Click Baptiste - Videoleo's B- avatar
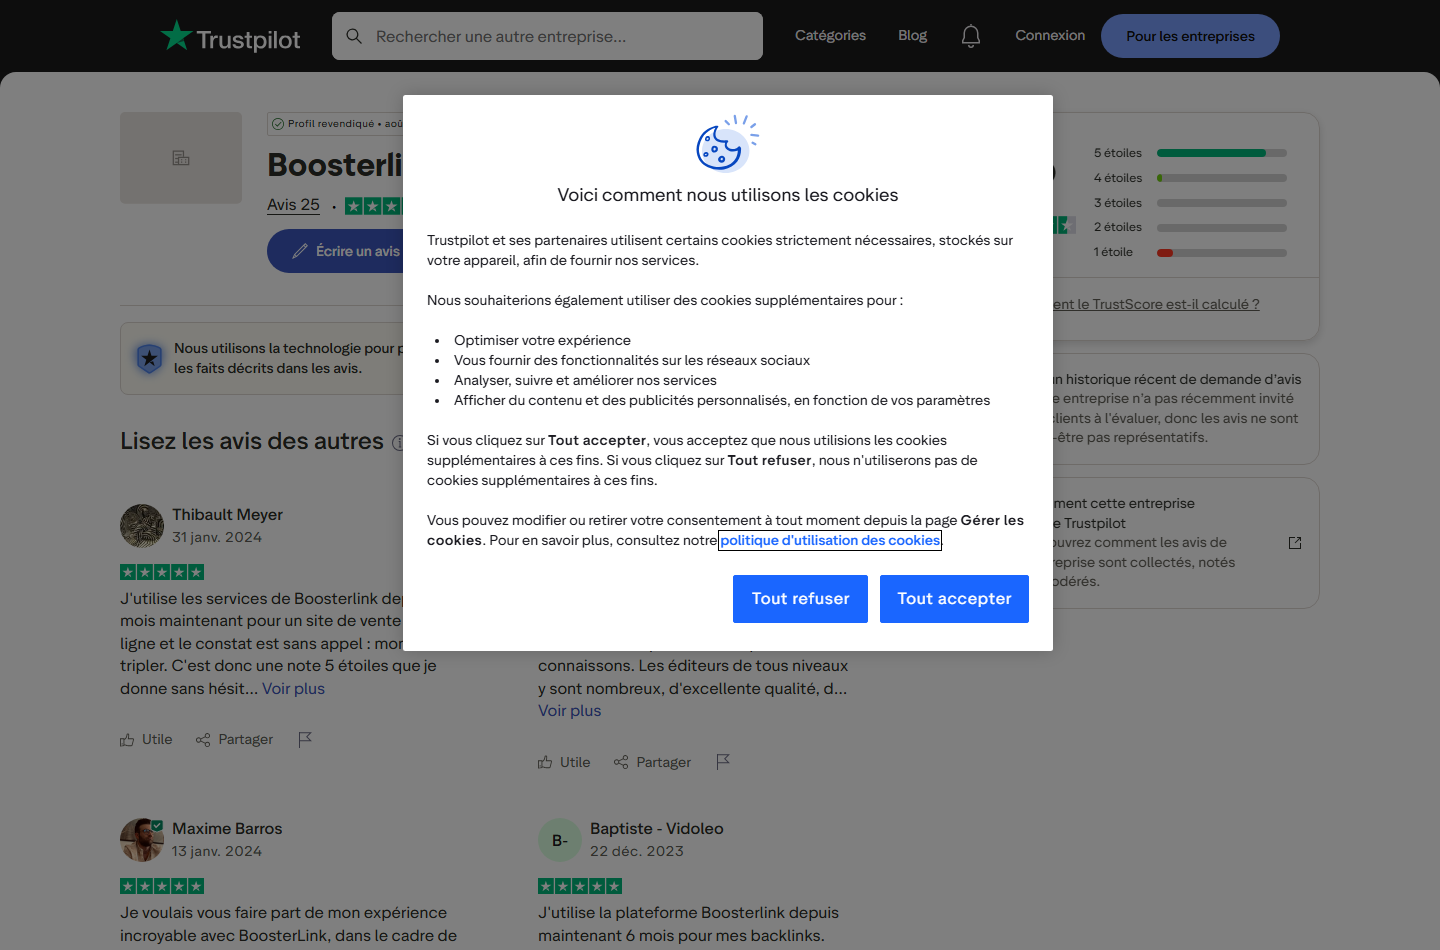The width and height of the screenshot is (1440, 950). (x=560, y=840)
